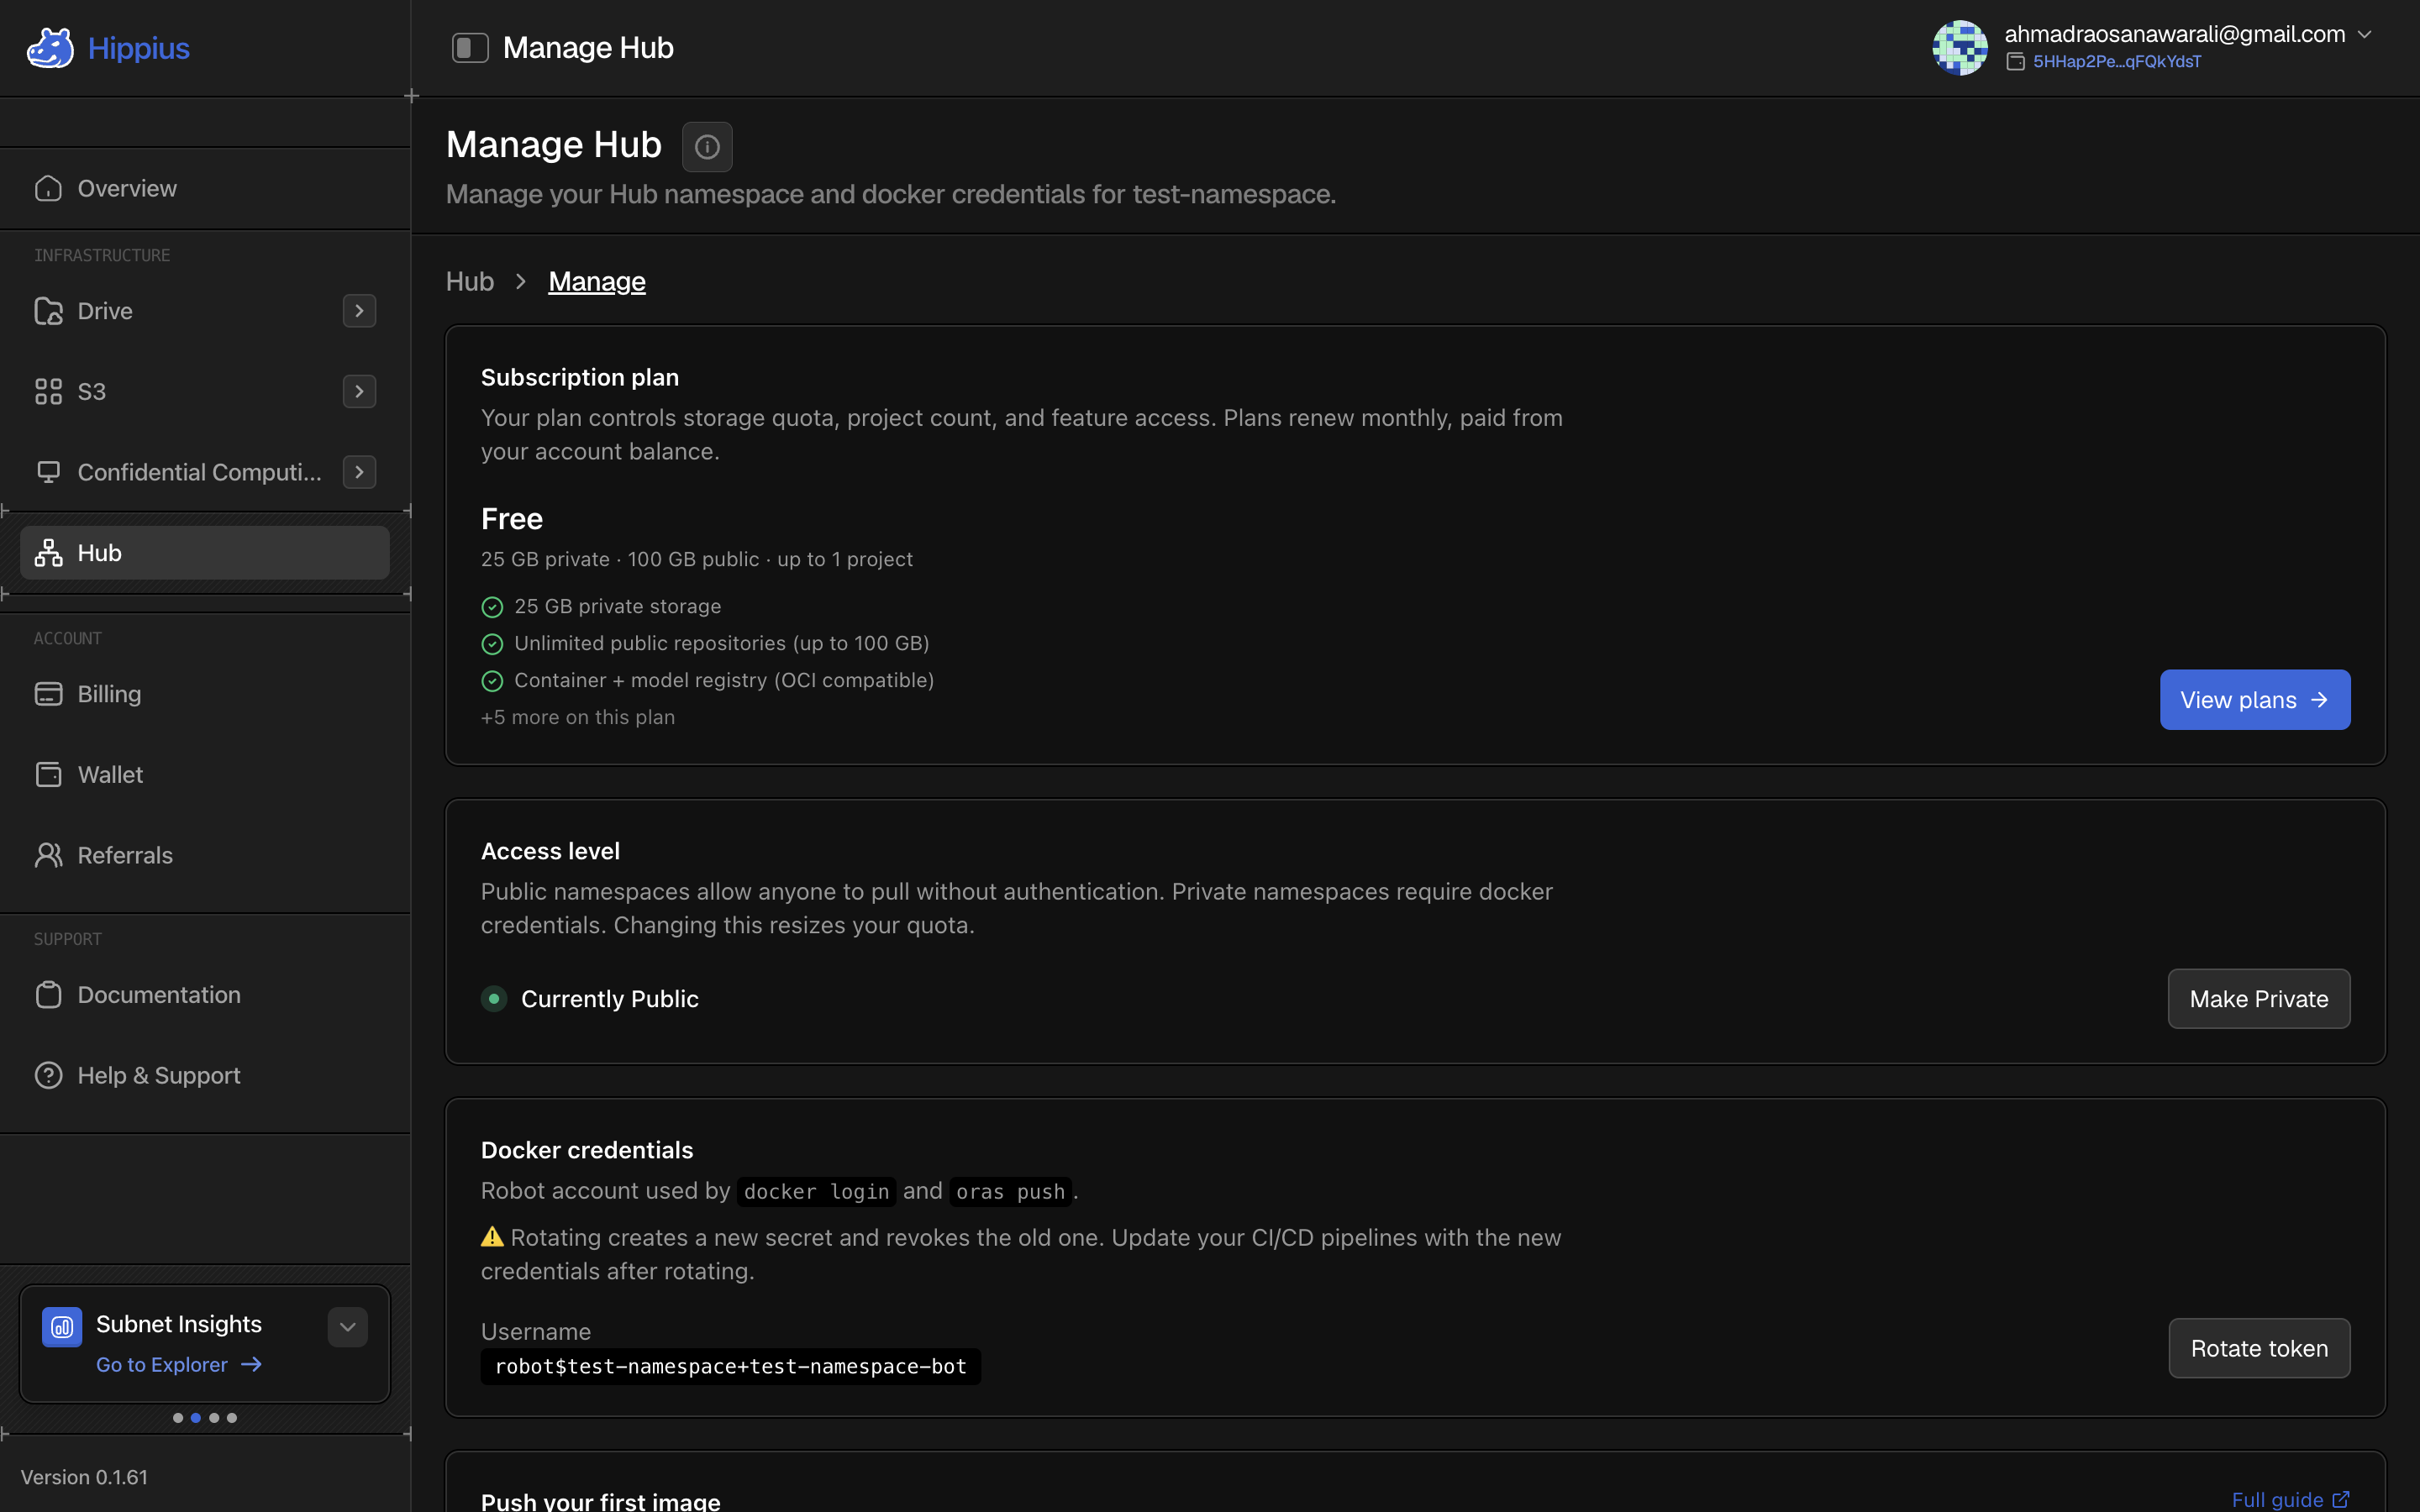Expand the Drive submenu chevron
Image resolution: width=2420 pixels, height=1512 pixels.
[359, 311]
